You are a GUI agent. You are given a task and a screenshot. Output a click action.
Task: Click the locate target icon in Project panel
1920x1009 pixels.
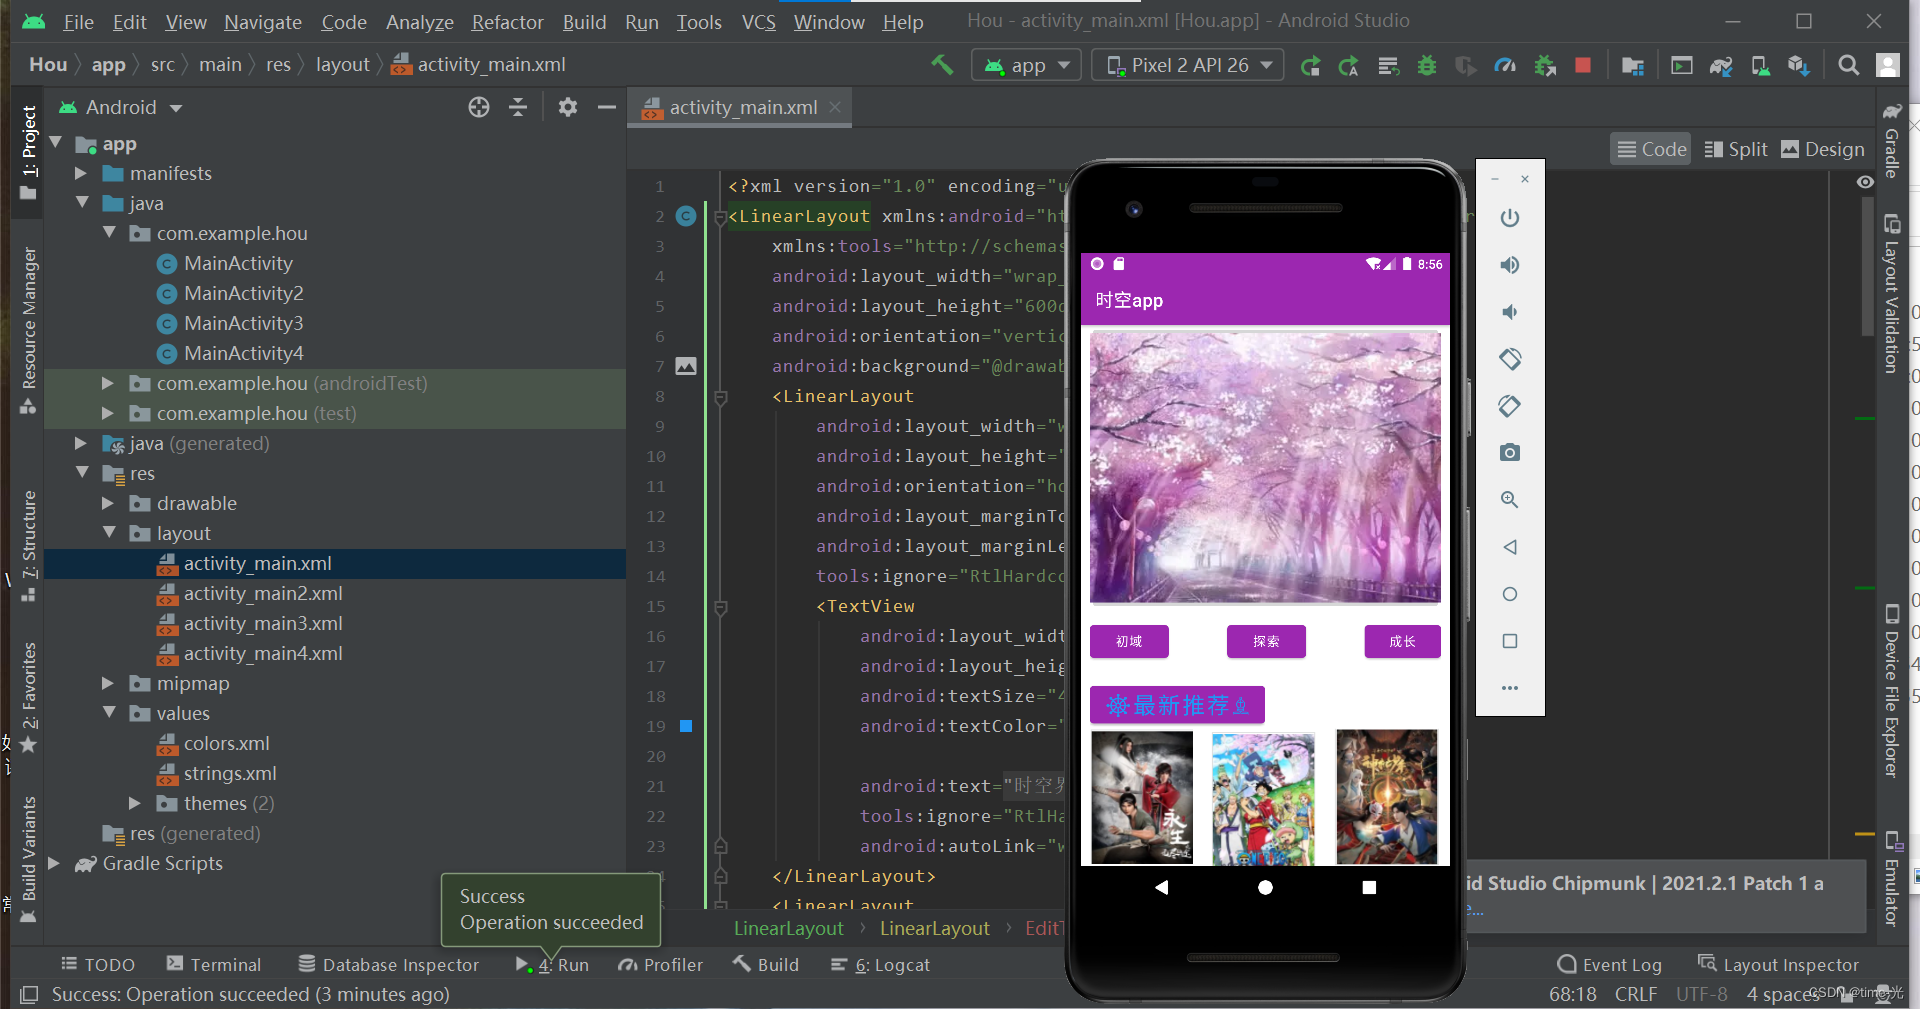click(479, 107)
